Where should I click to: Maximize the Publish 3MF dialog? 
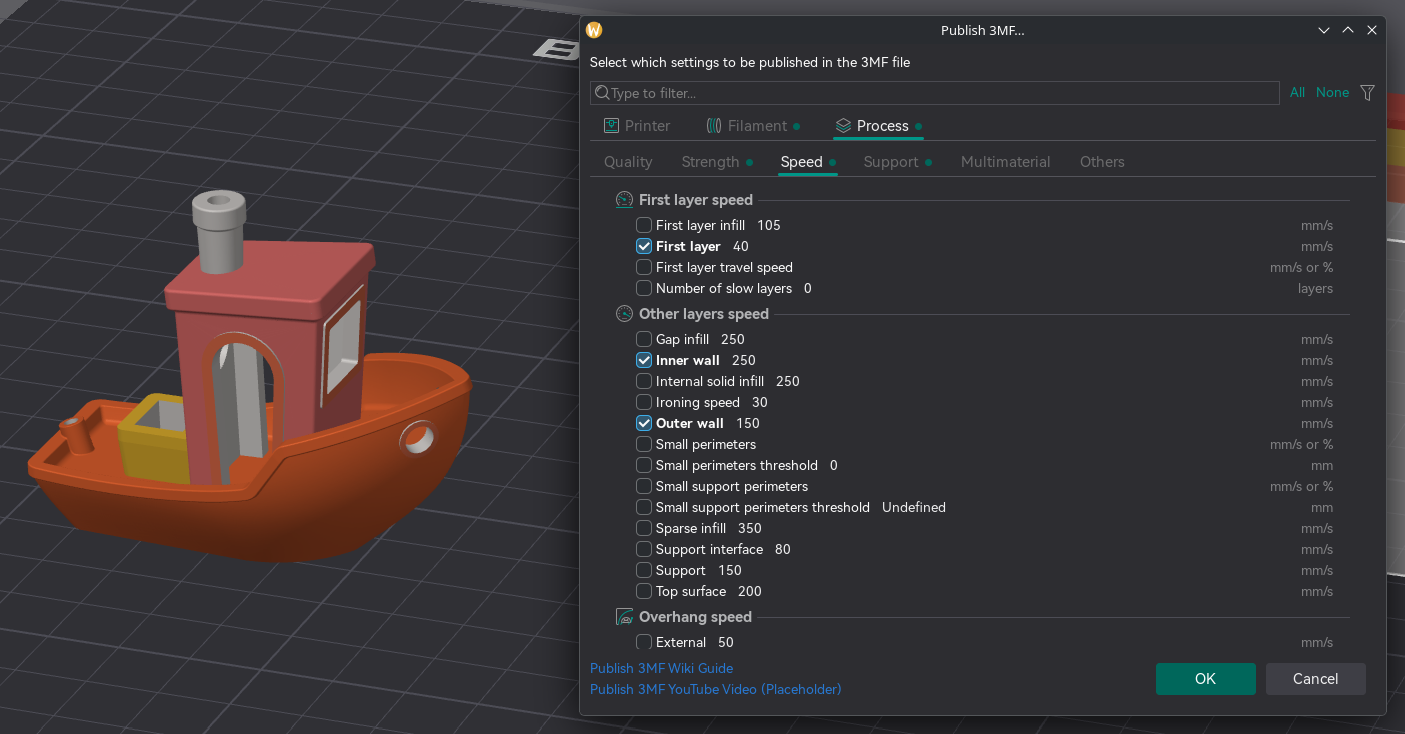click(1348, 30)
